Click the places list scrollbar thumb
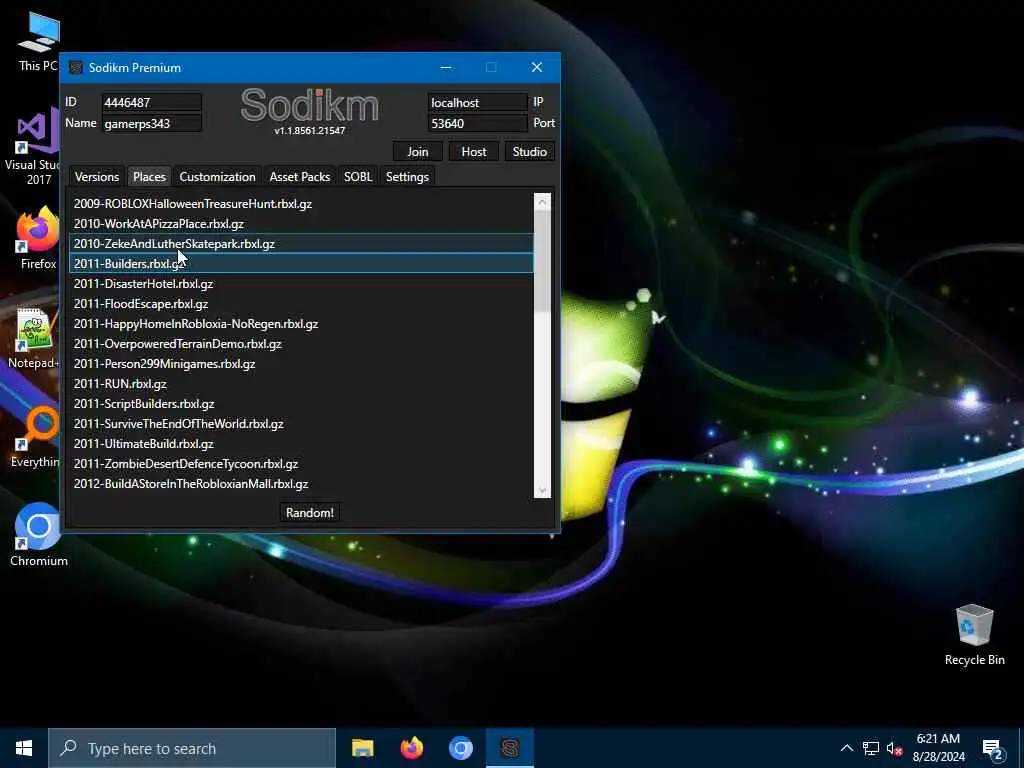Viewport: 1024px width, 768px height. coord(542,261)
